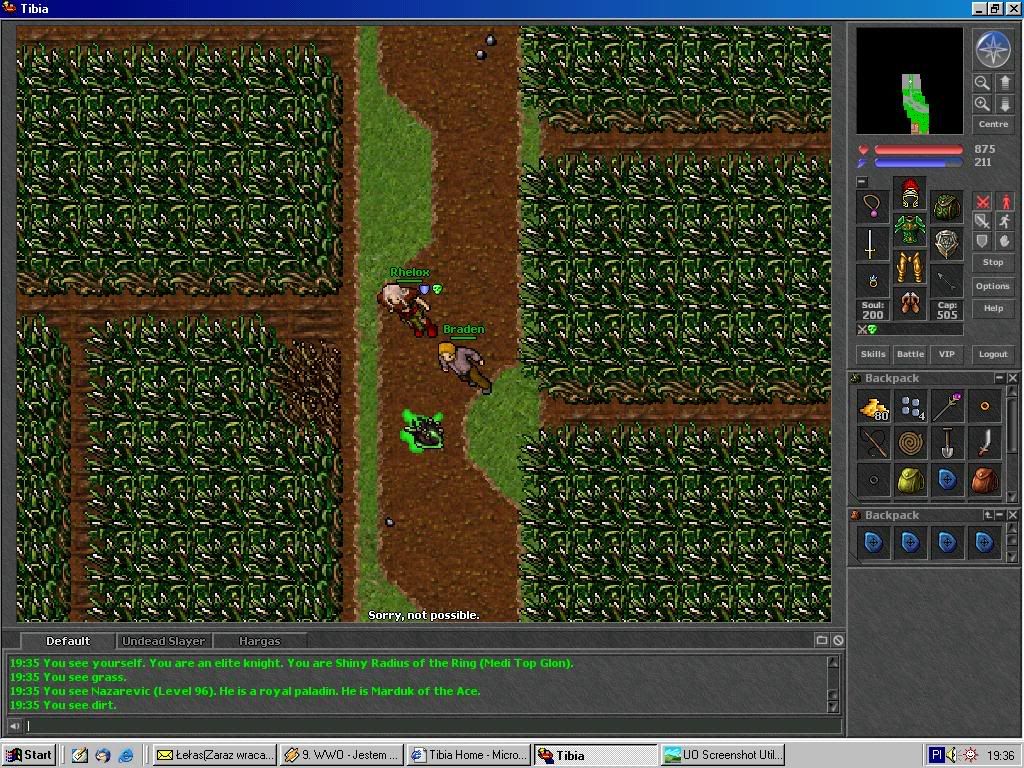Collapse the equipment panel with minus button

click(x=862, y=182)
